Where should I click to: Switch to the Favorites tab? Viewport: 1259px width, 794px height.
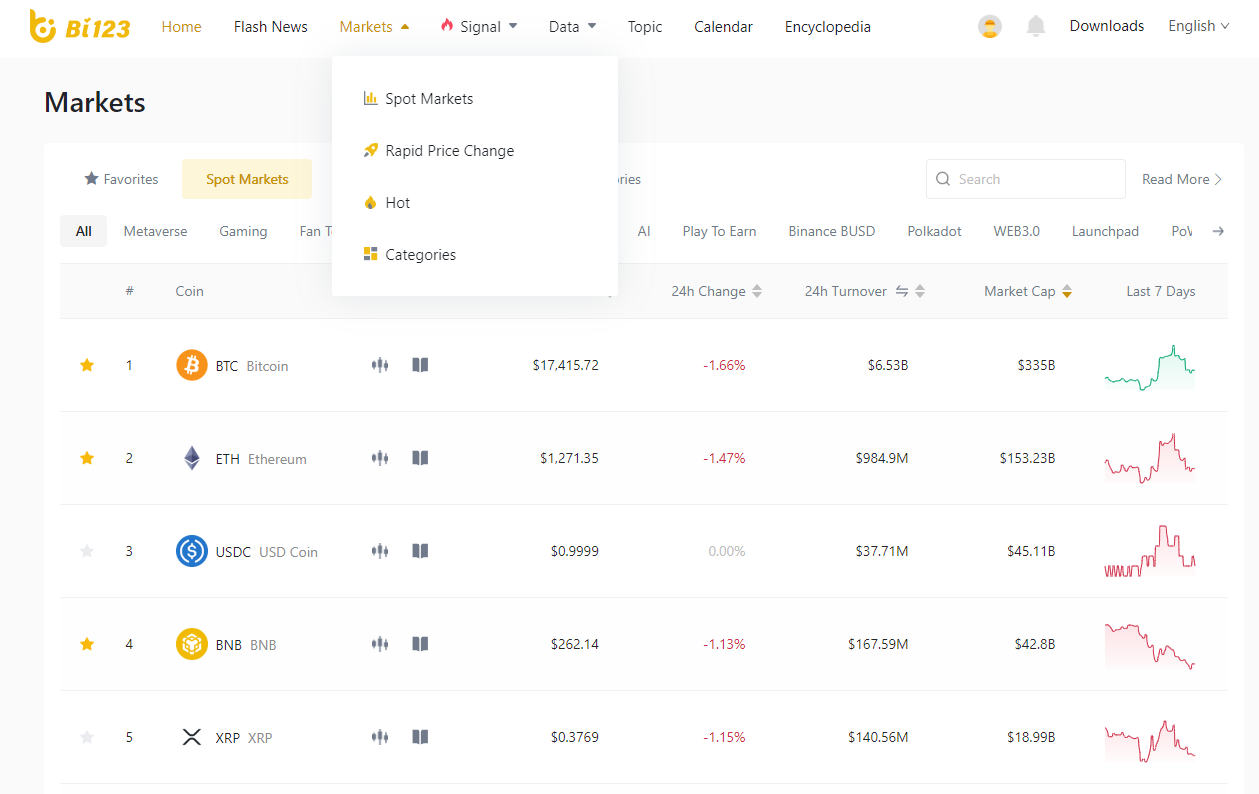pyautogui.click(x=121, y=179)
